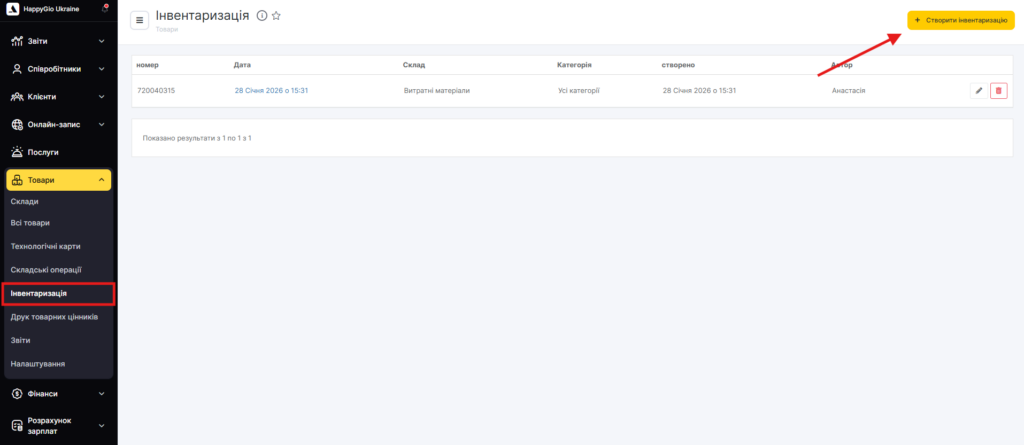Open Послуги section from the sidebar
Screen dimensions: 1024x445
(x=44, y=152)
